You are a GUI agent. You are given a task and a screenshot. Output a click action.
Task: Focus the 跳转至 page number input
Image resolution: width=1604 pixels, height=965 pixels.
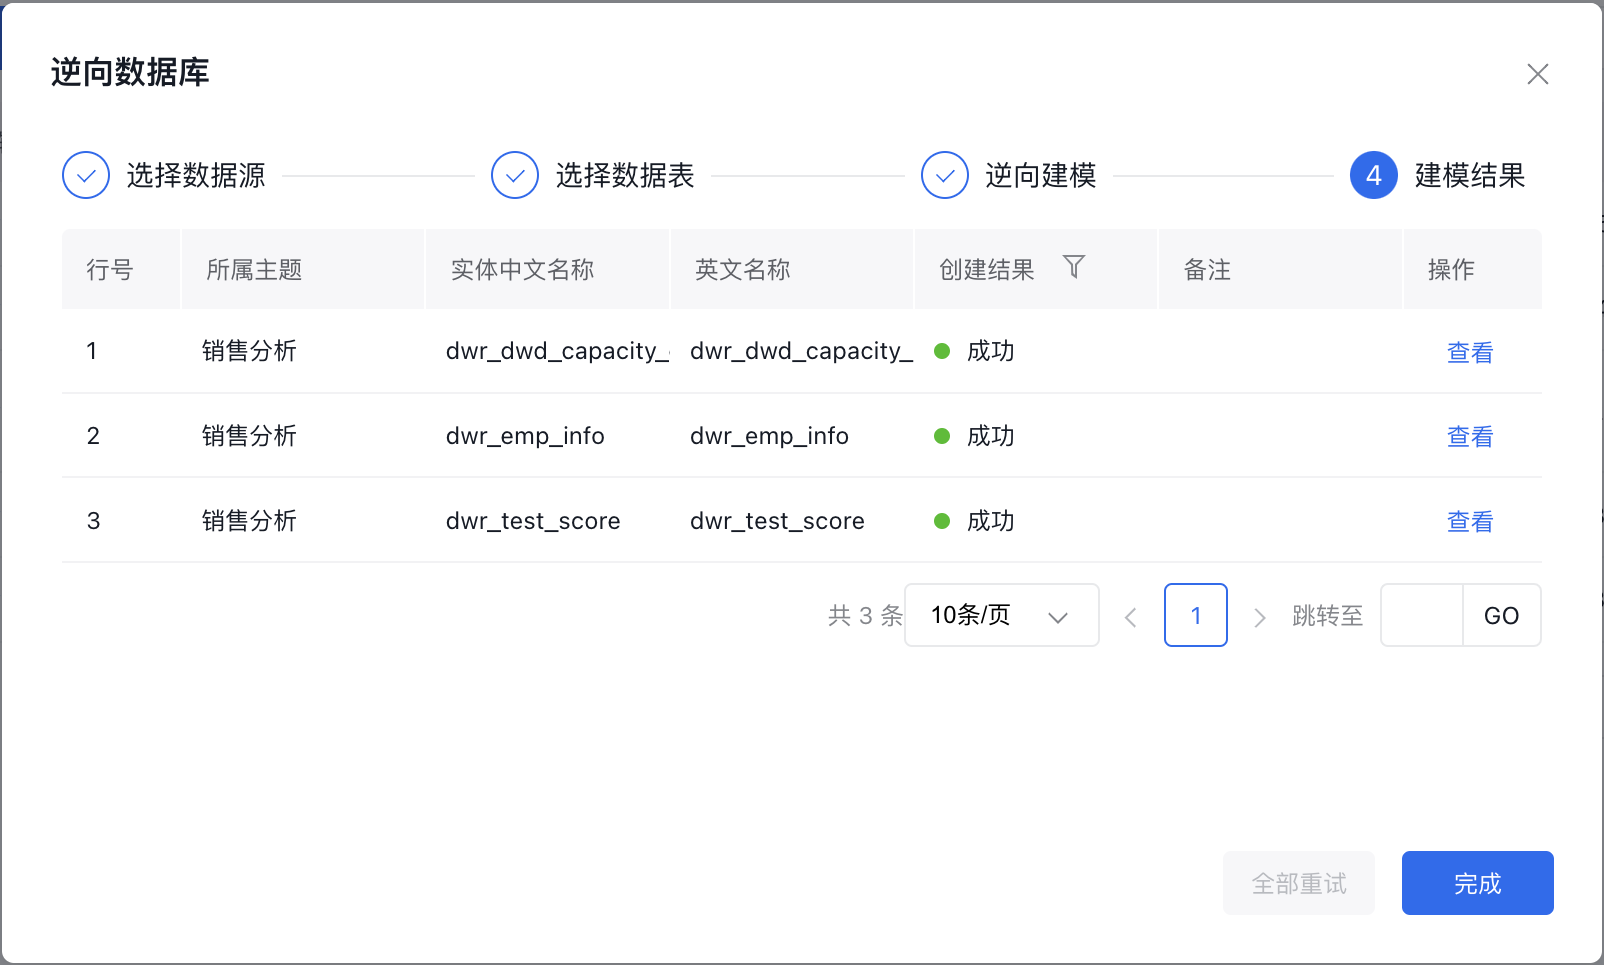[1421, 615]
